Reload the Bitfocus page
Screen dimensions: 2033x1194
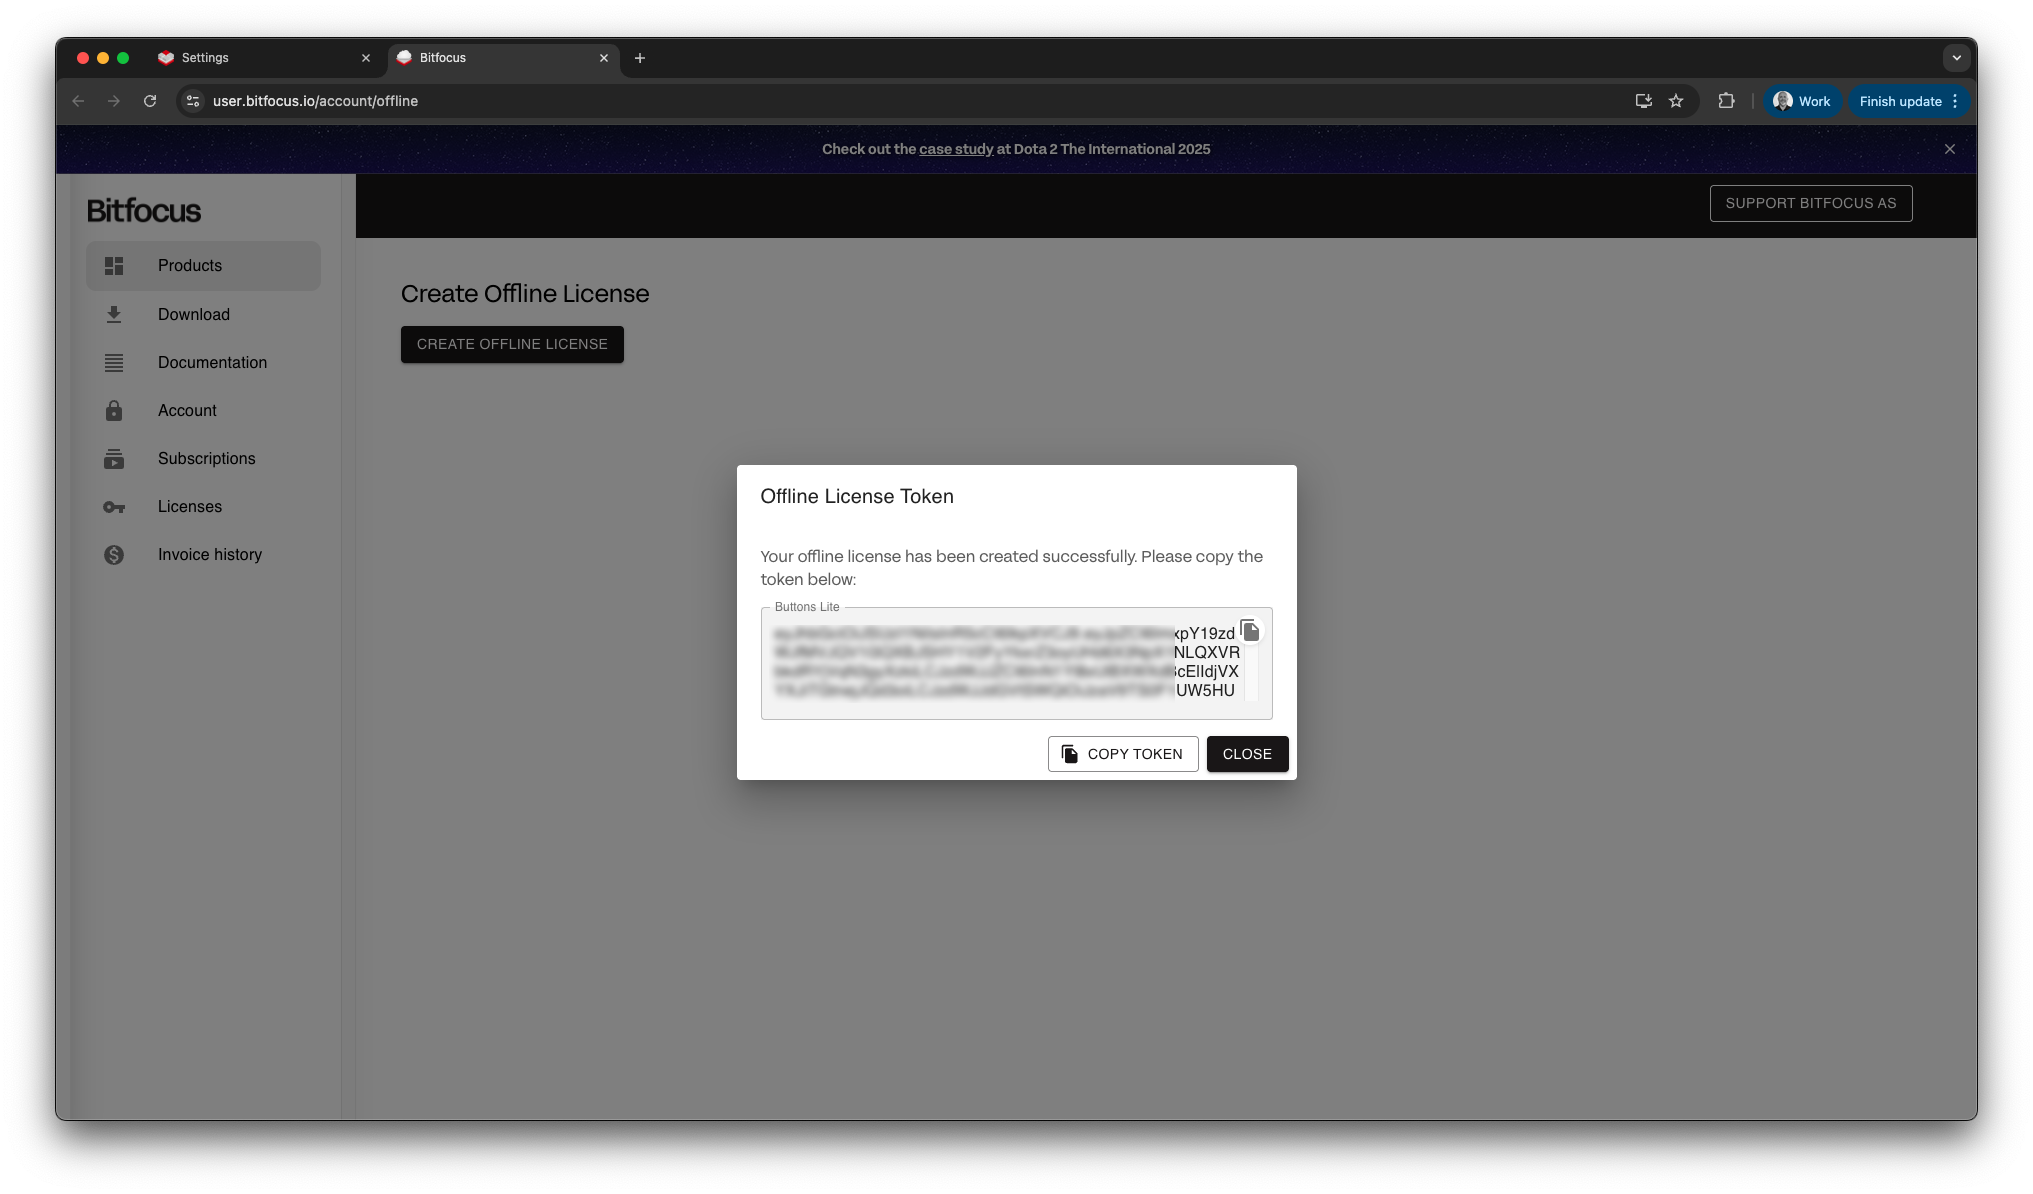[150, 101]
